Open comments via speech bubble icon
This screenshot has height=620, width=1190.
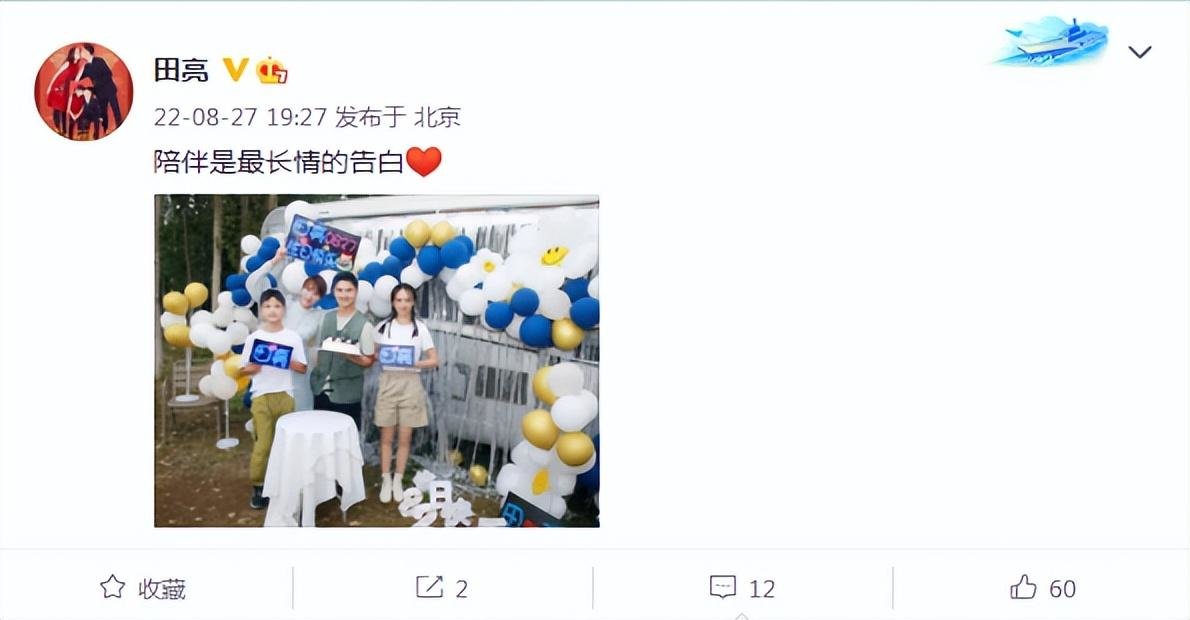(x=722, y=587)
